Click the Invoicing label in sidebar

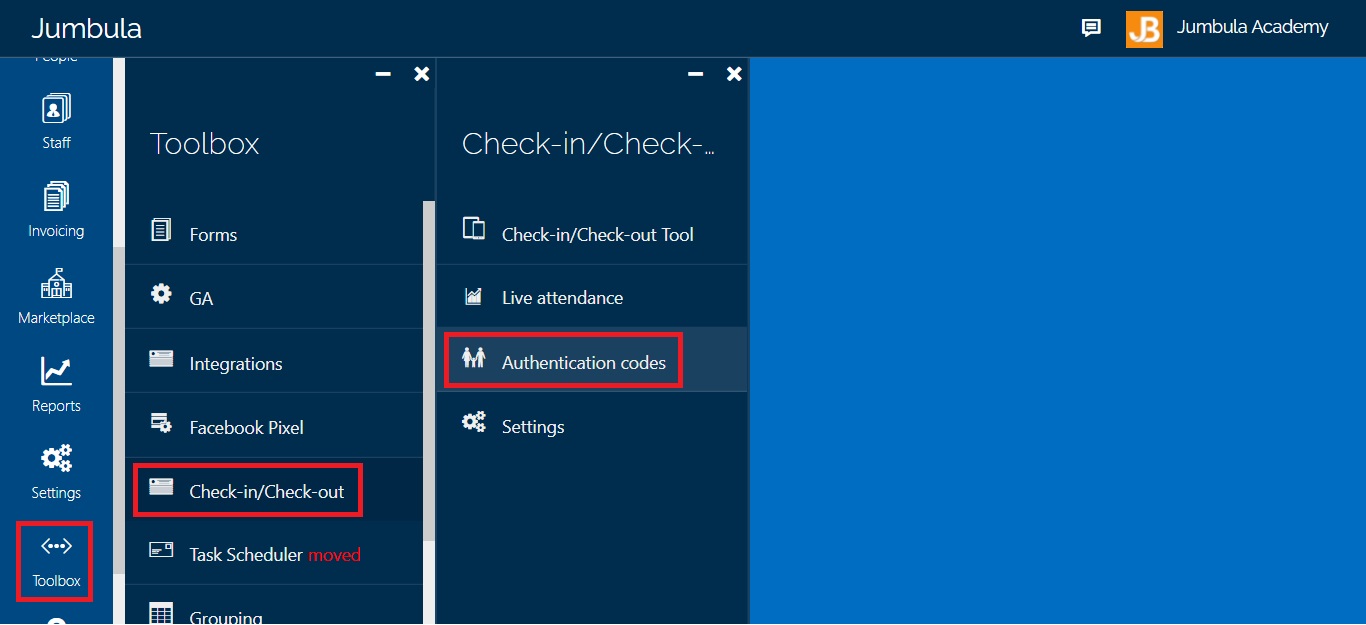point(56,231)
